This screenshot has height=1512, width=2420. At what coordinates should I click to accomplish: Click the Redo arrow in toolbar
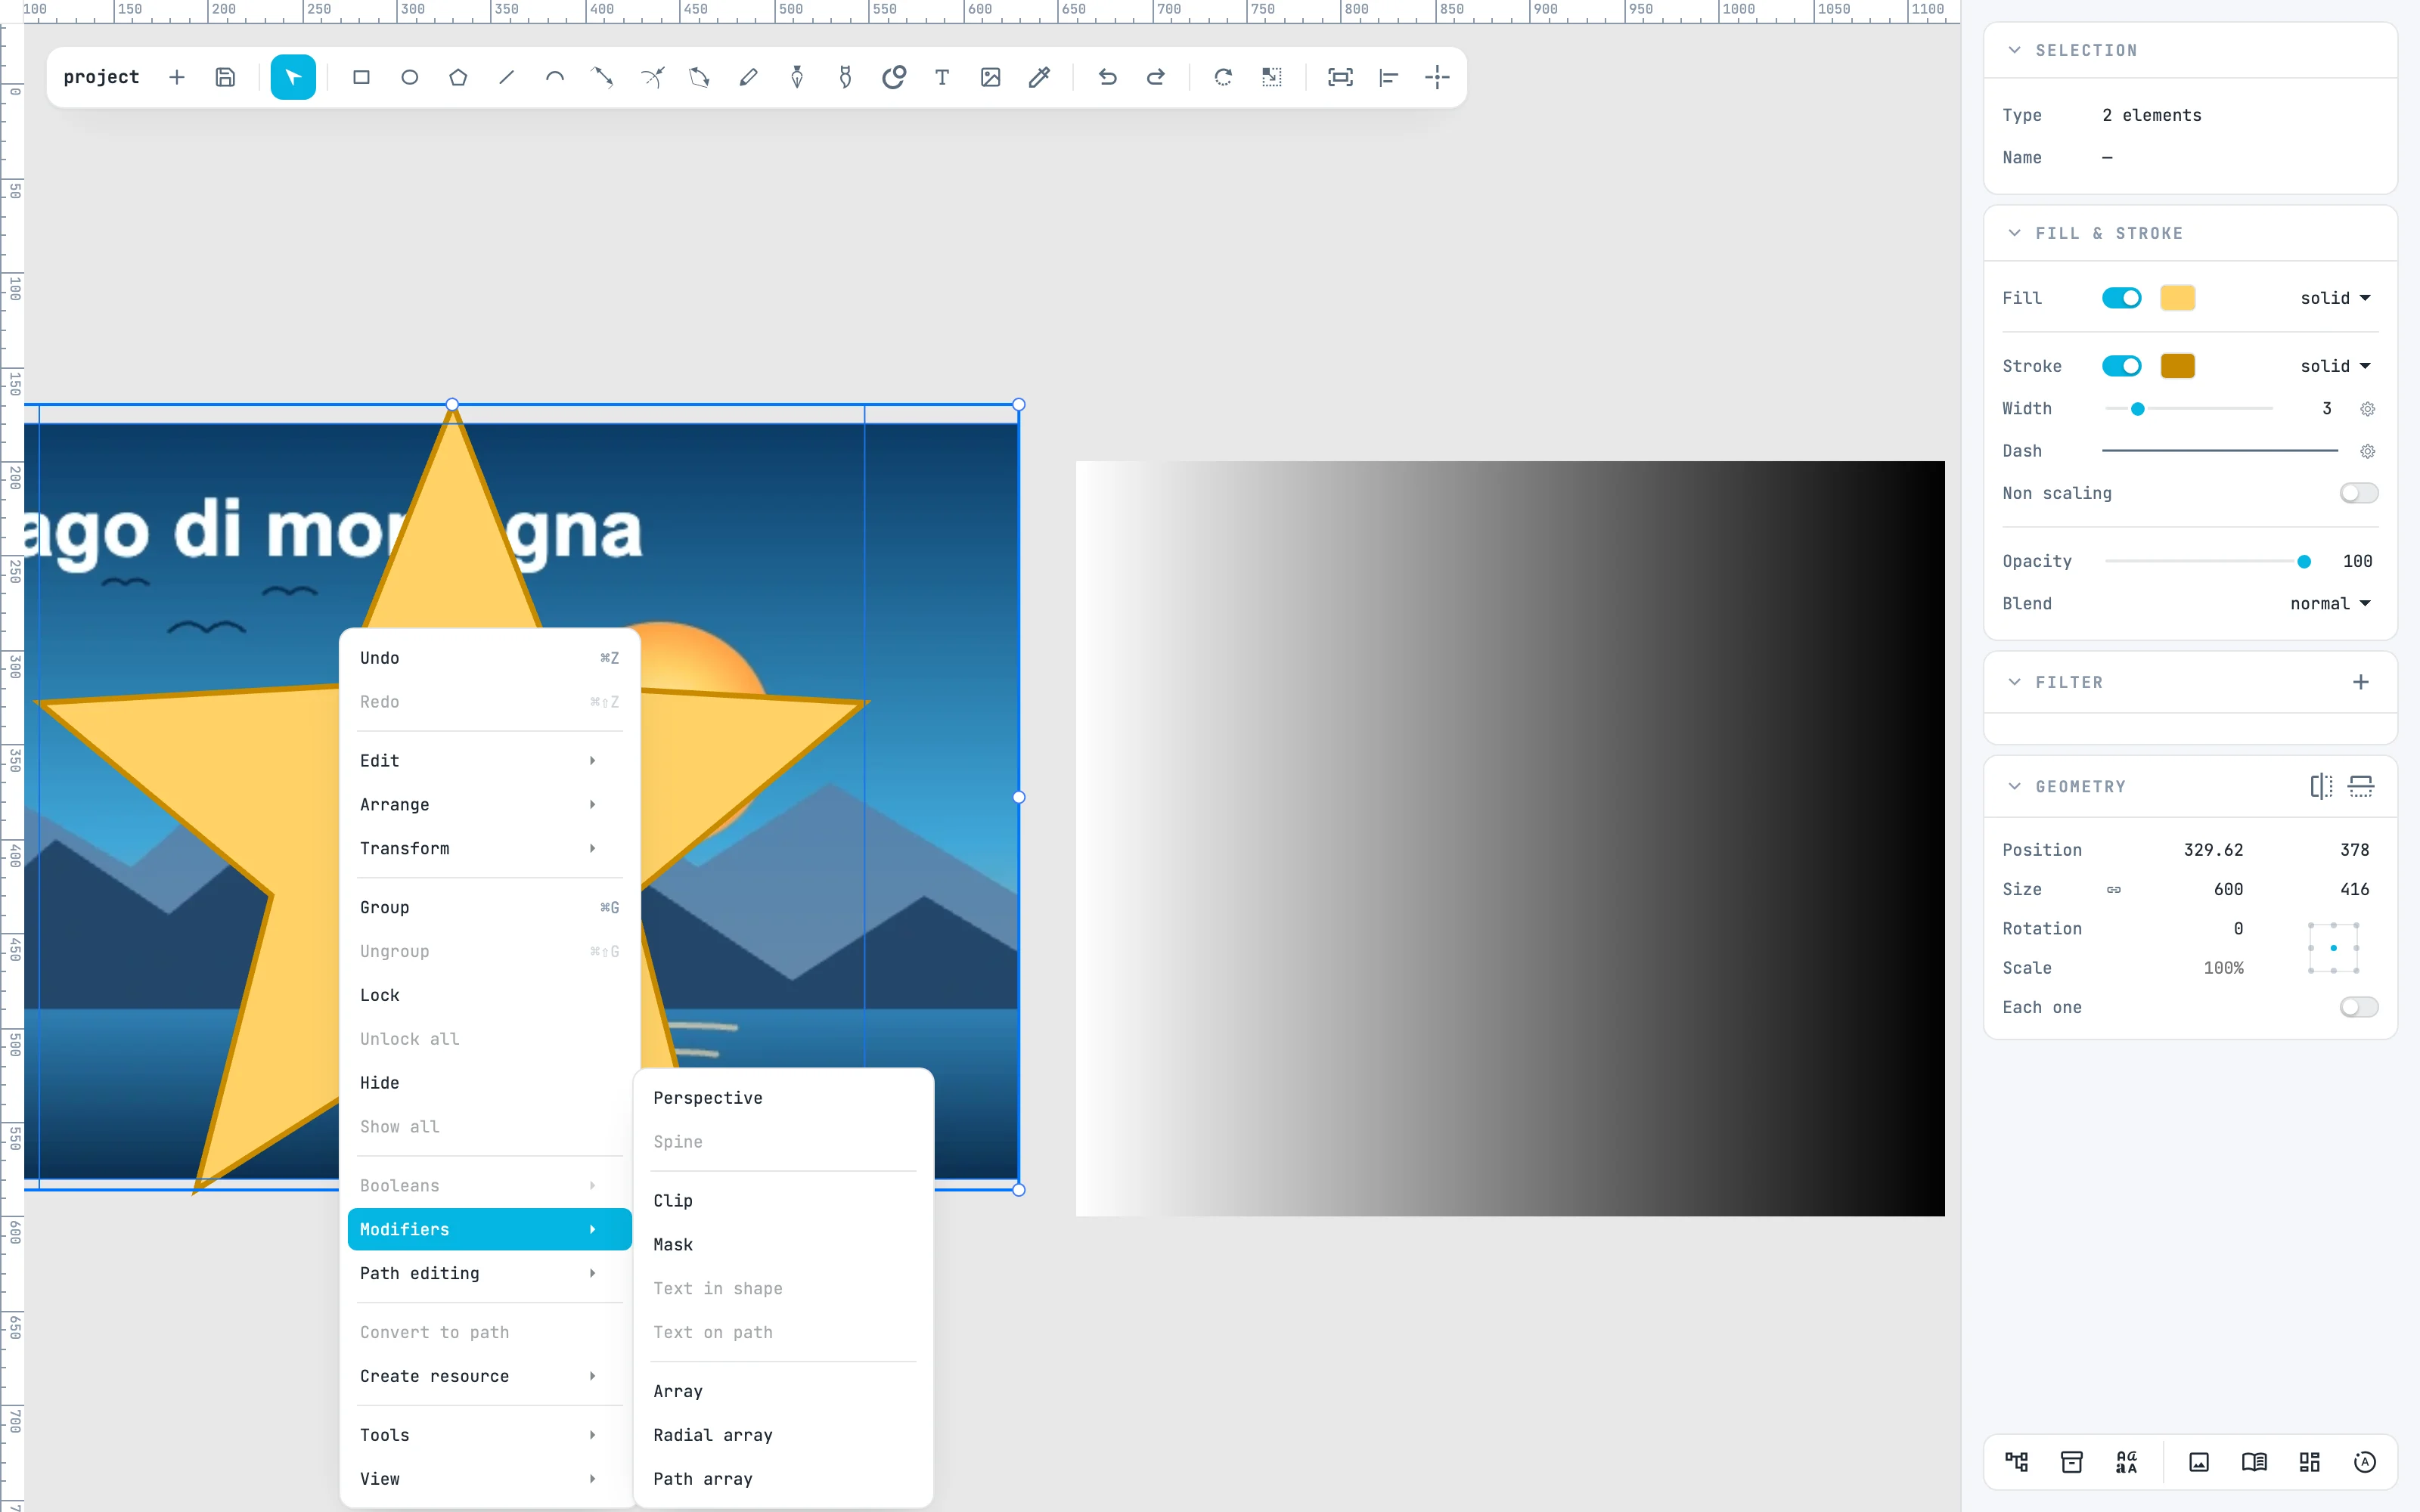coord(1156,77)
